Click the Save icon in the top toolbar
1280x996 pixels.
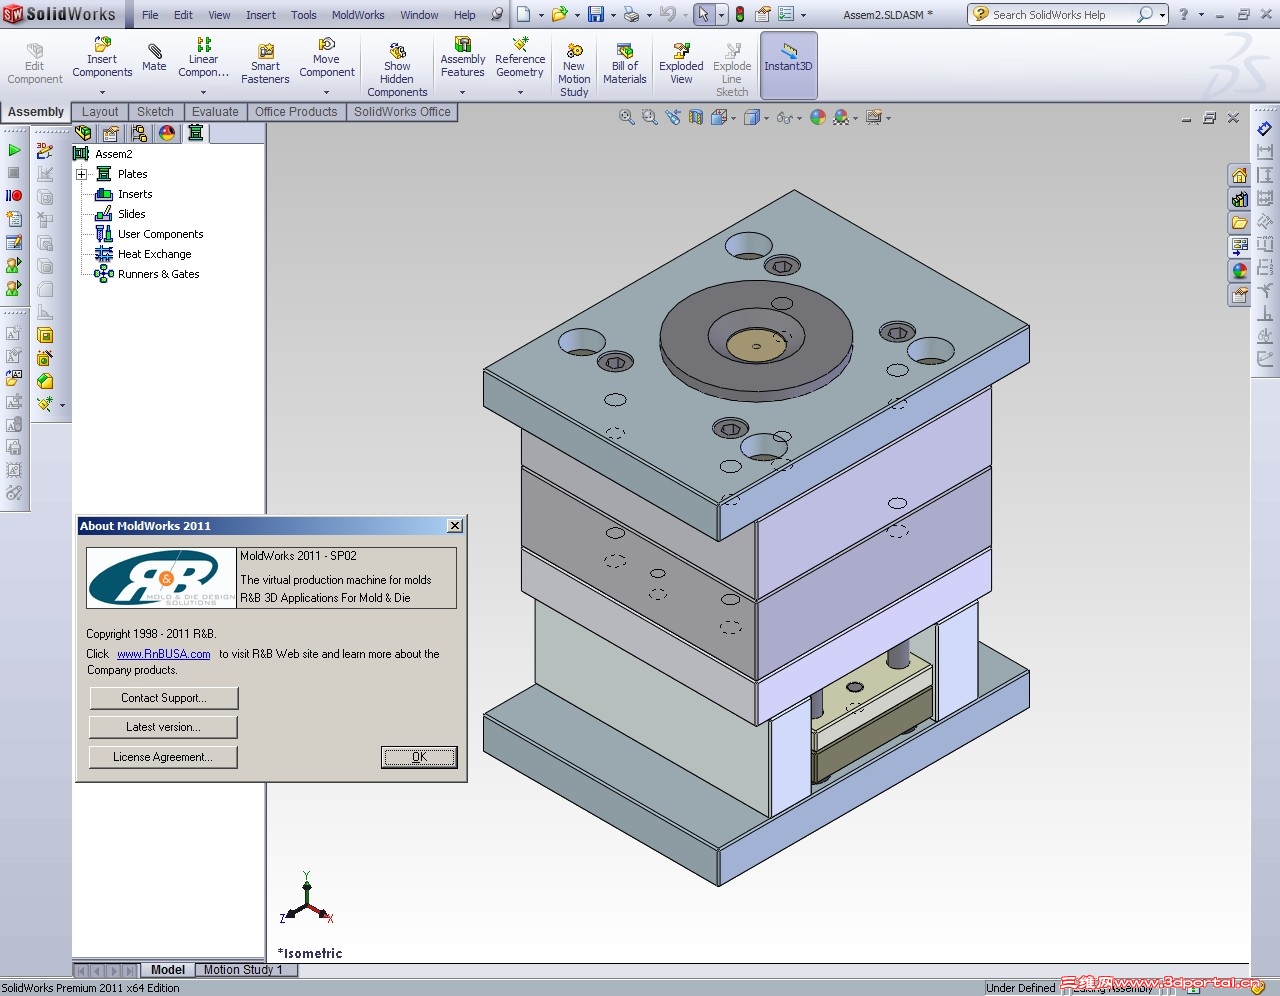(x=596, y=14)
